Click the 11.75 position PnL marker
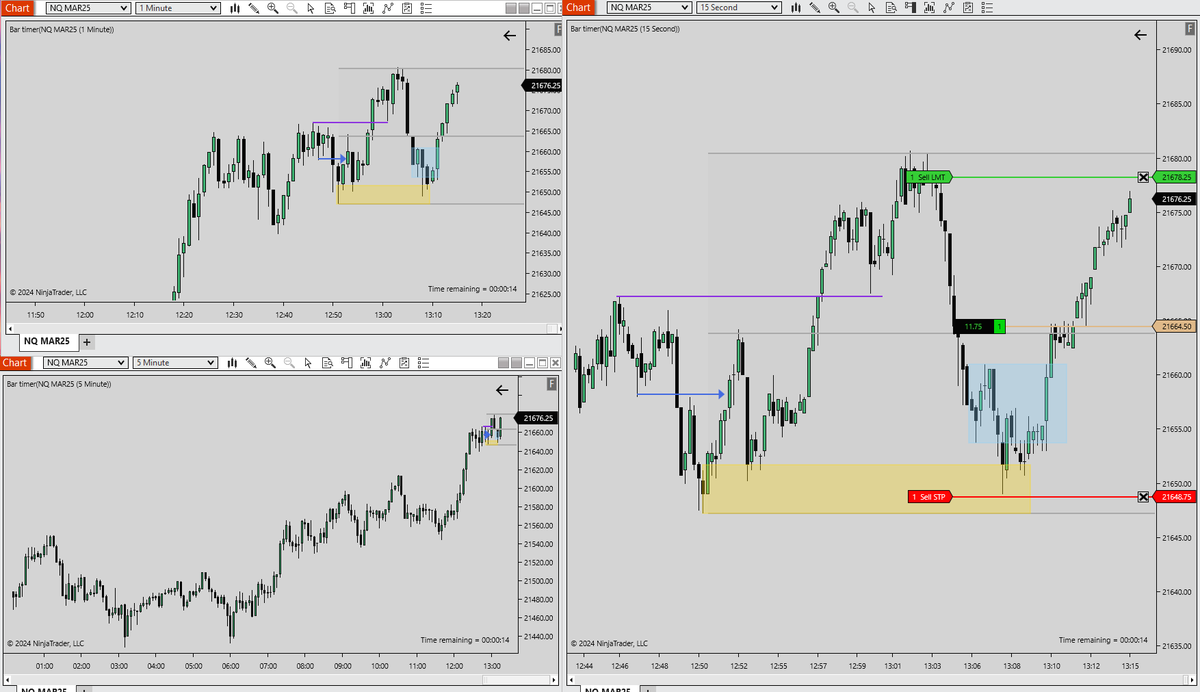The height and width of the screenshot is (692, 1200). (x=979, y=326)
